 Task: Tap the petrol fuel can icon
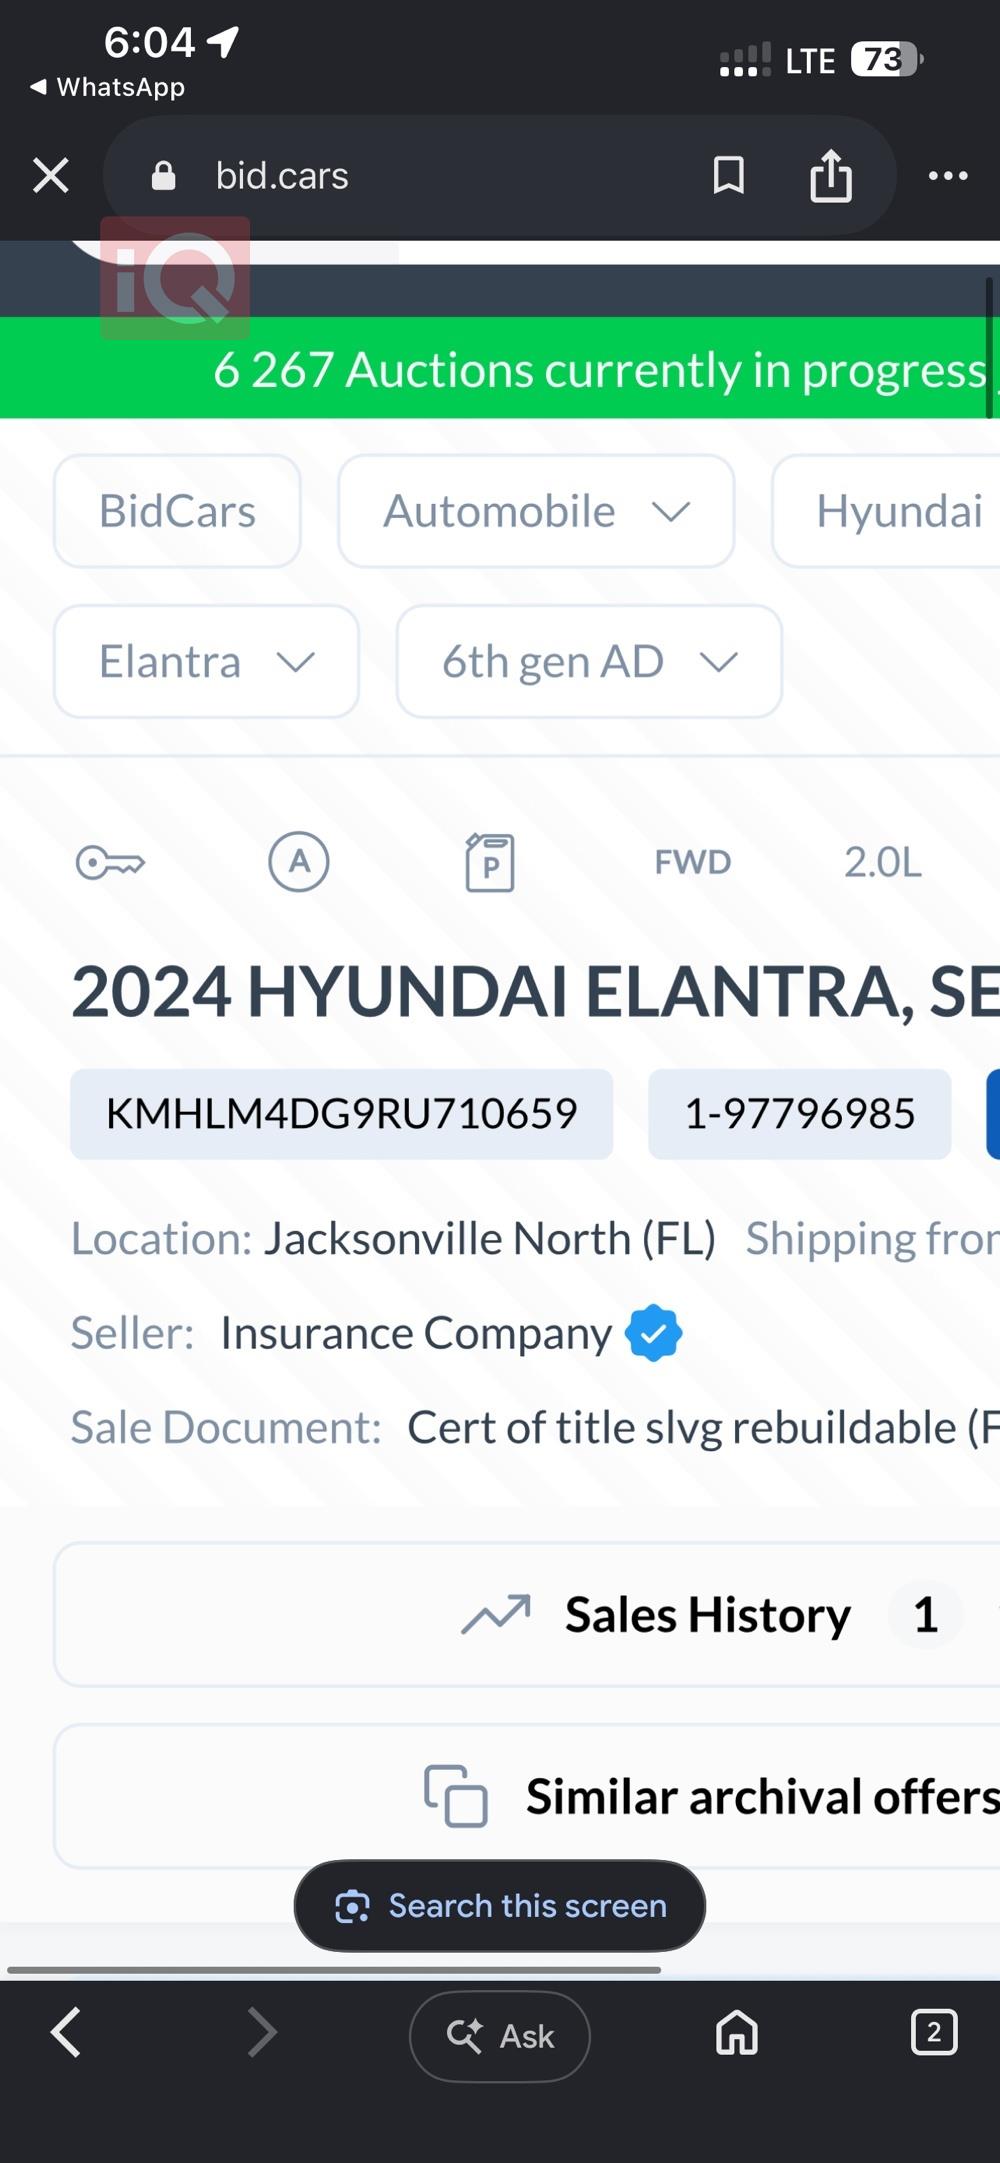click(490, 862)
